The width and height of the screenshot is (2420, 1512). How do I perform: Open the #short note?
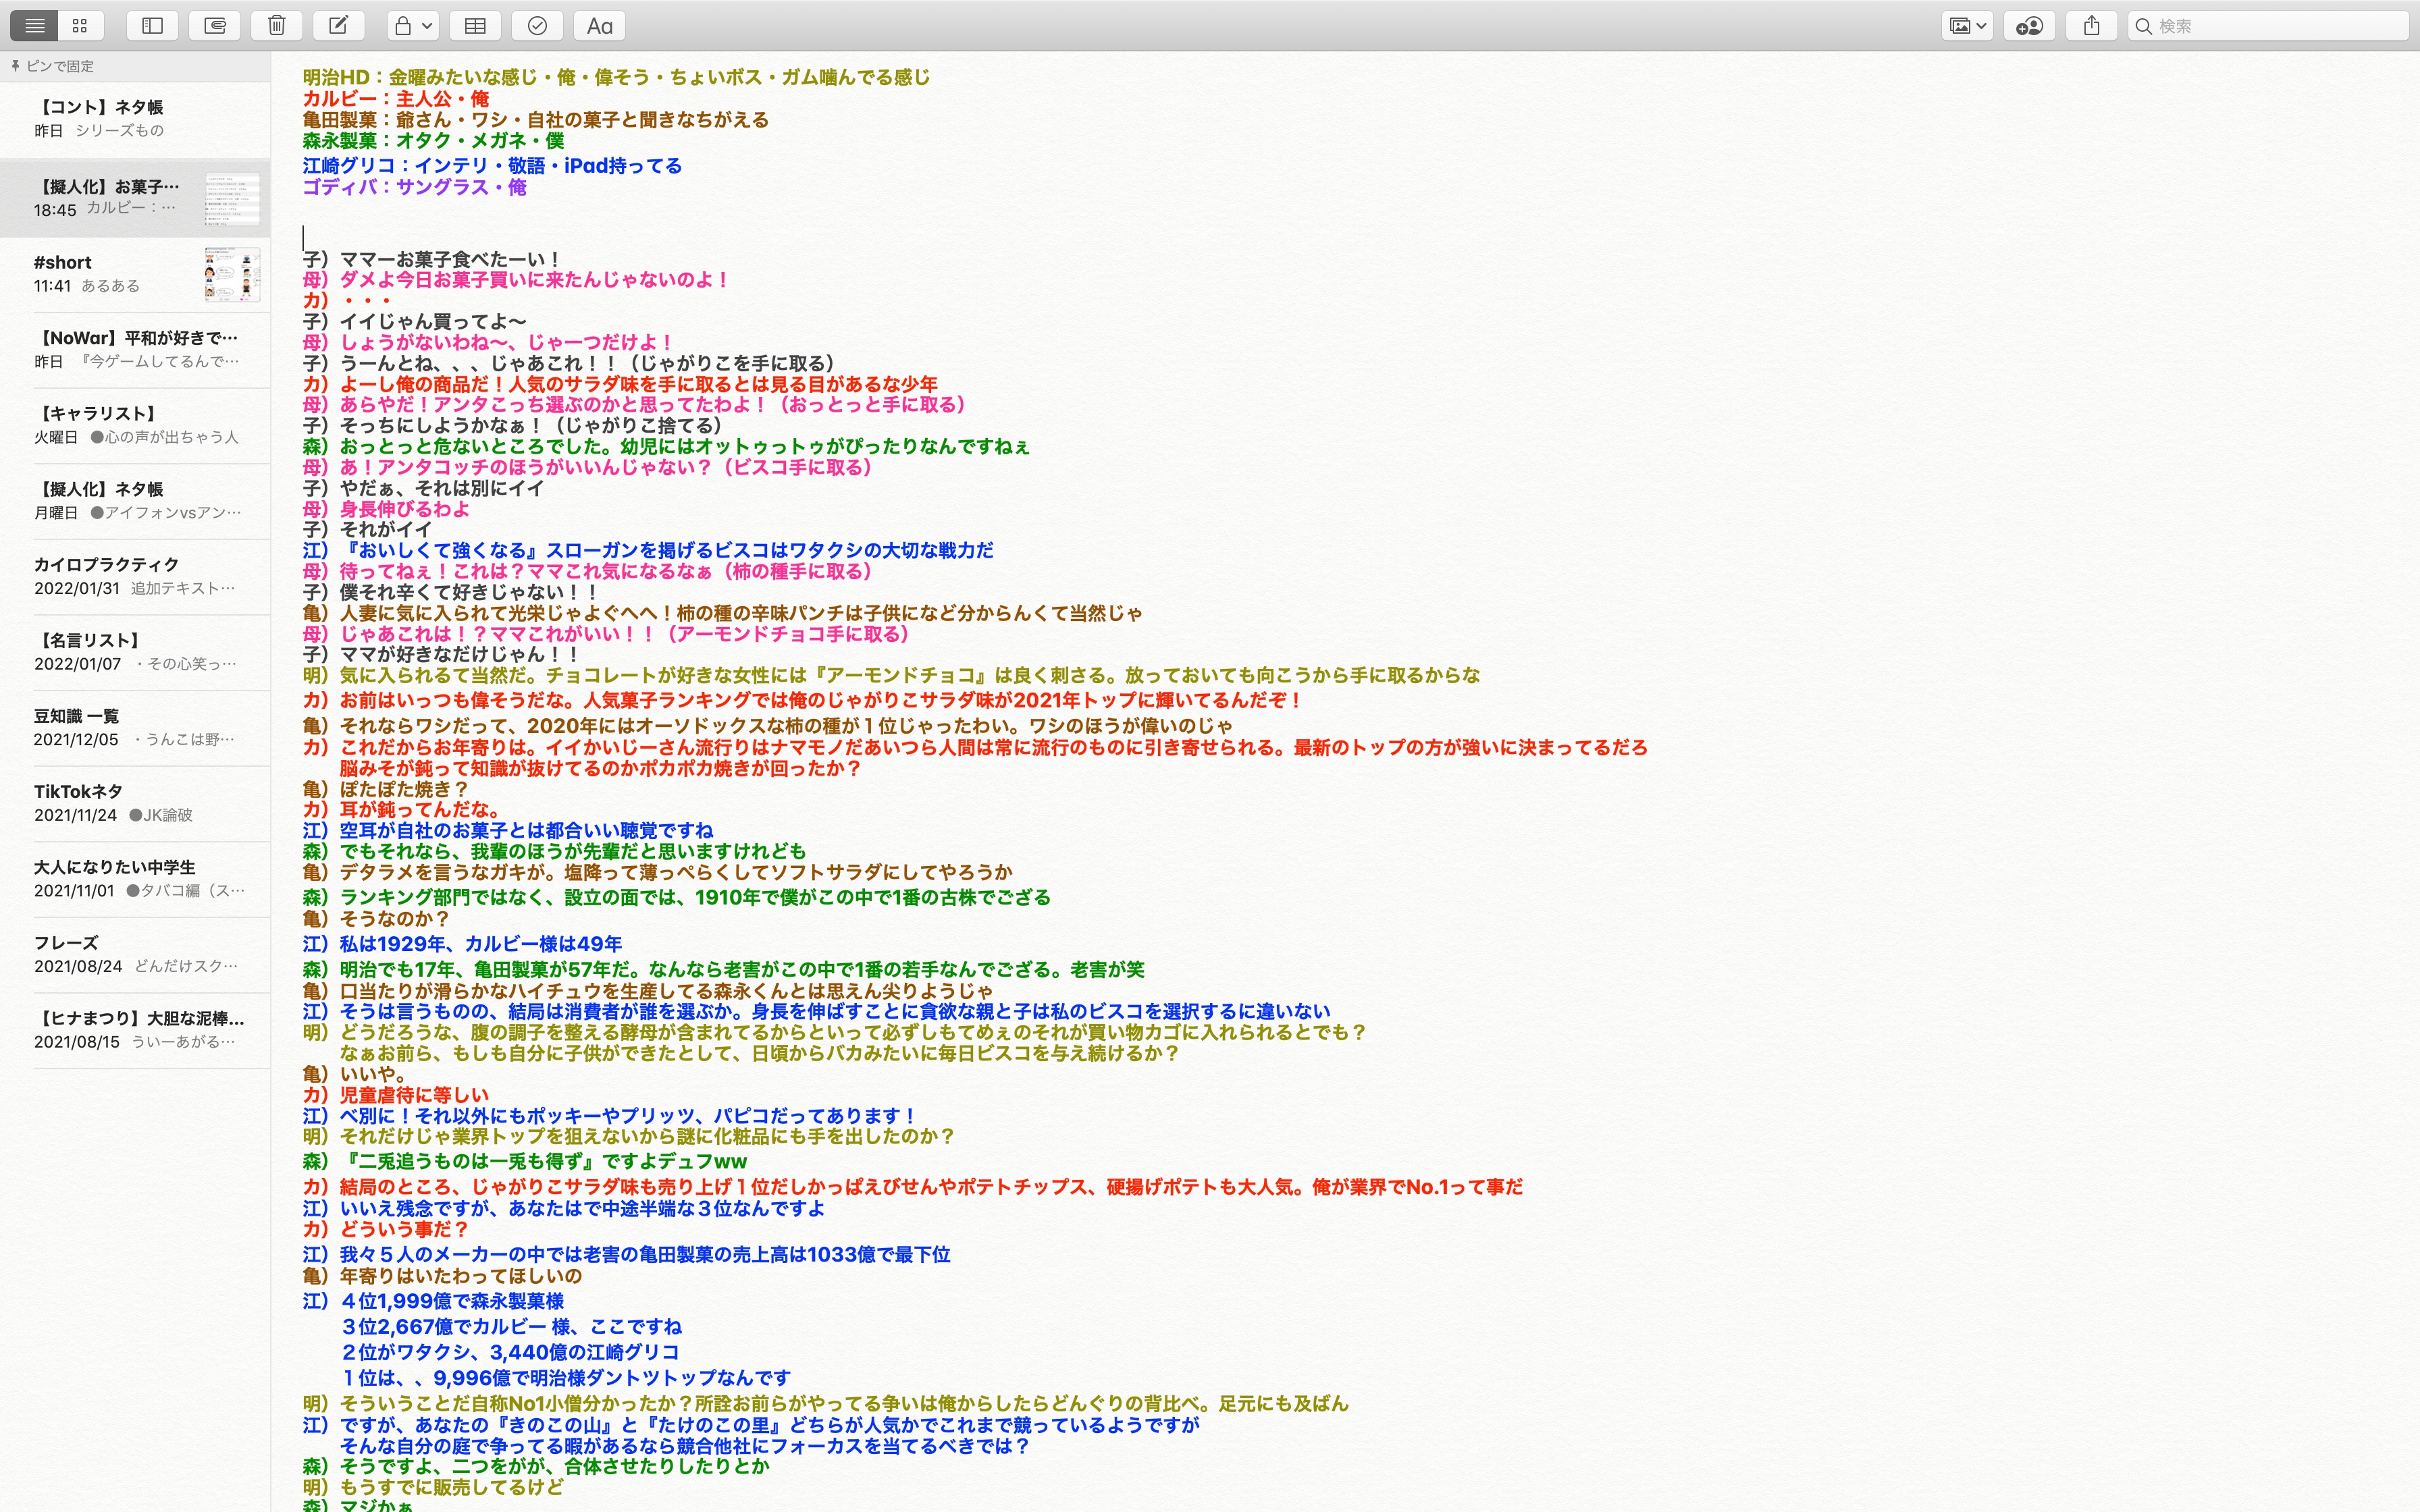point(135,274)
